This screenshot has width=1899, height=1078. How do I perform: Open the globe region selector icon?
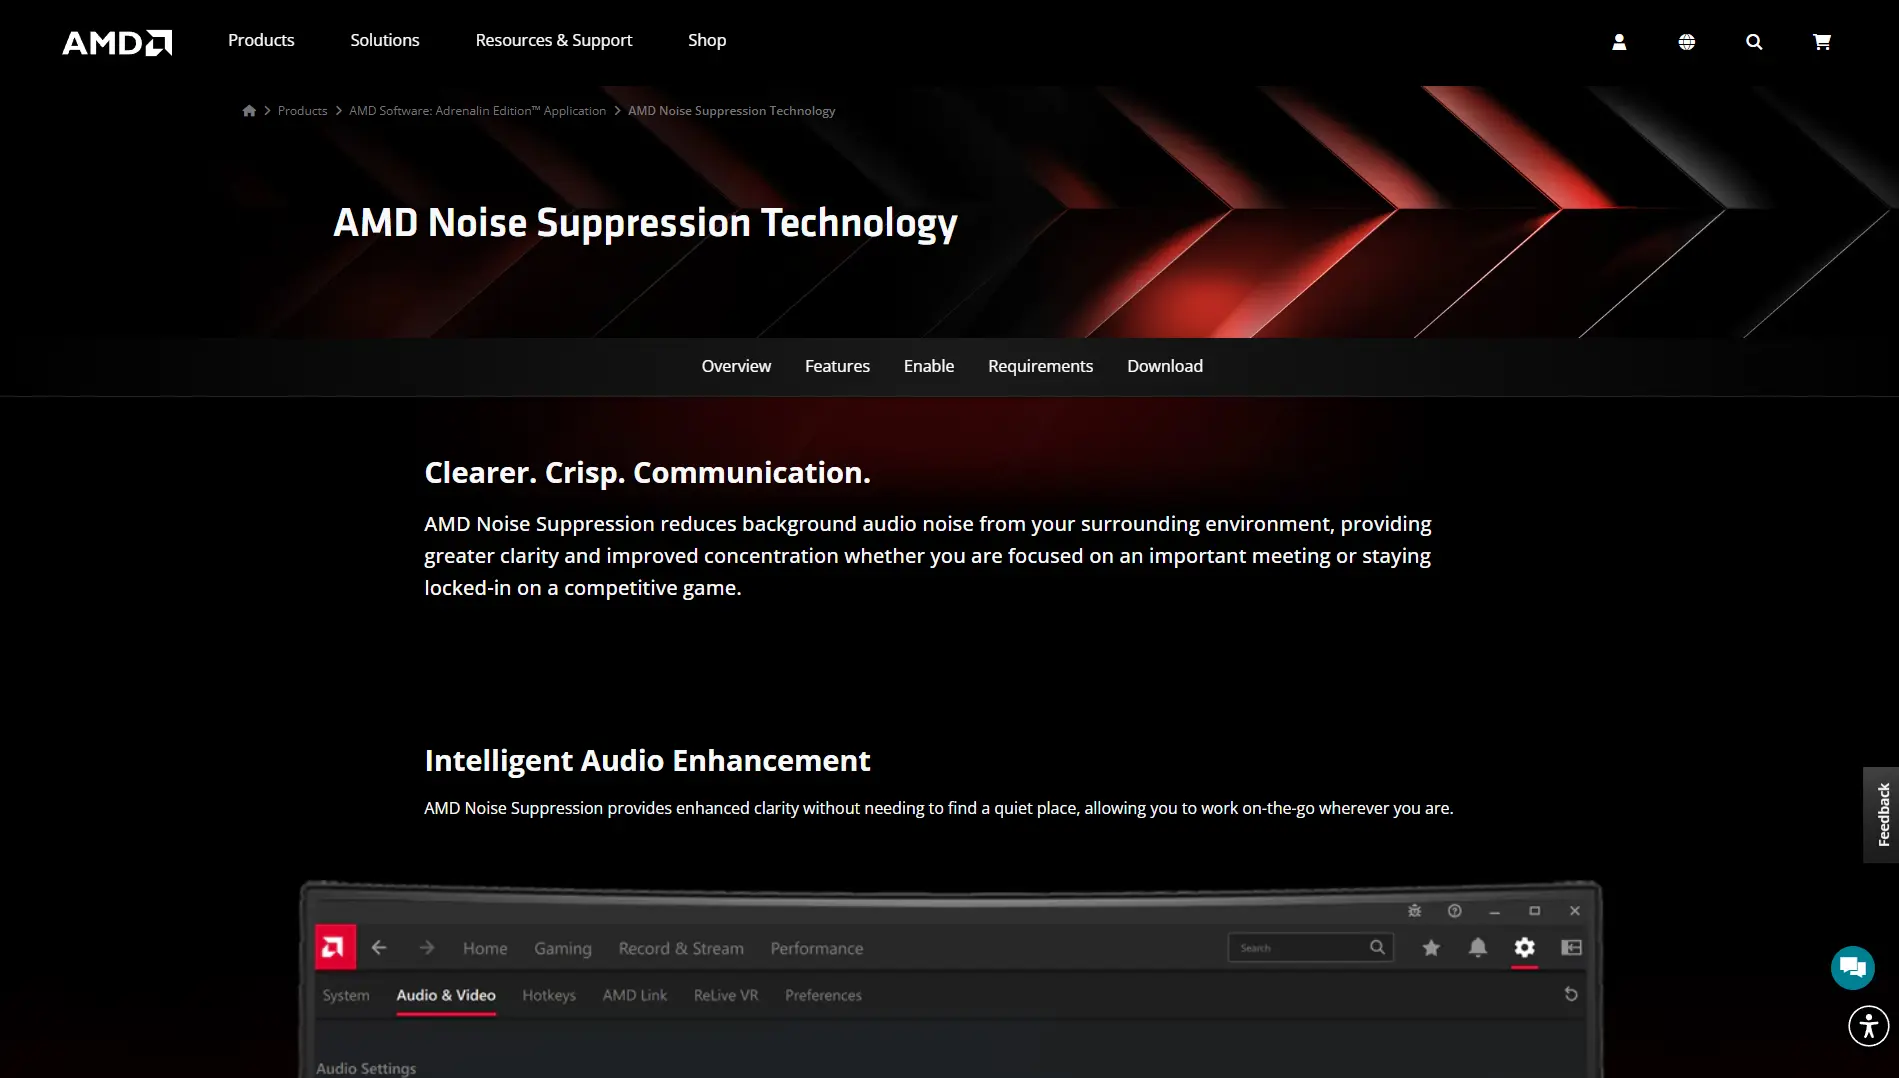(1686, 41)
